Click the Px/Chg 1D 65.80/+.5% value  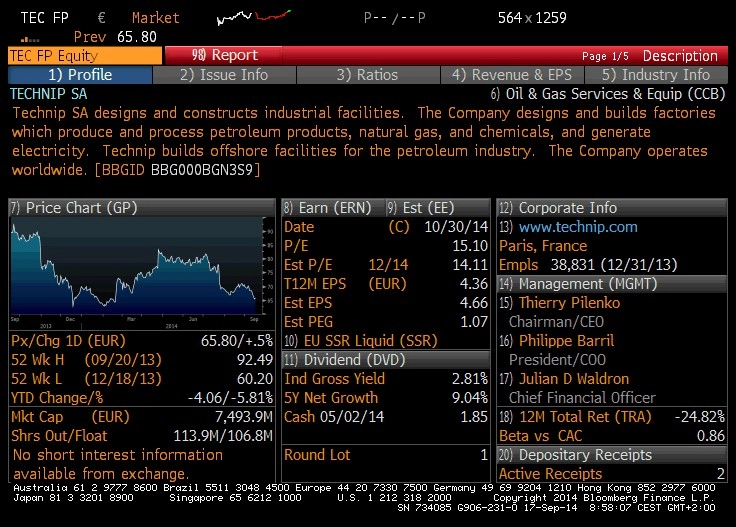click(x=237, y=341)
